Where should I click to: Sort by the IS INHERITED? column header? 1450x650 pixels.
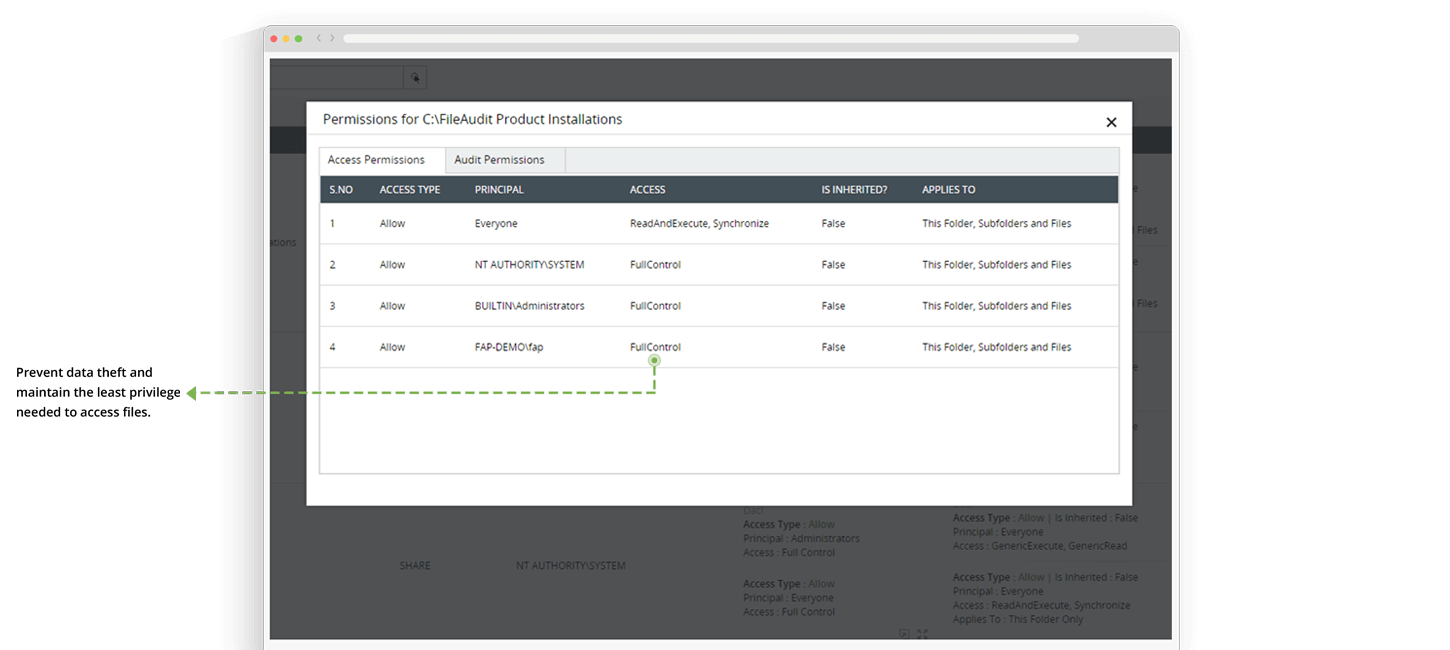[854, 190]
